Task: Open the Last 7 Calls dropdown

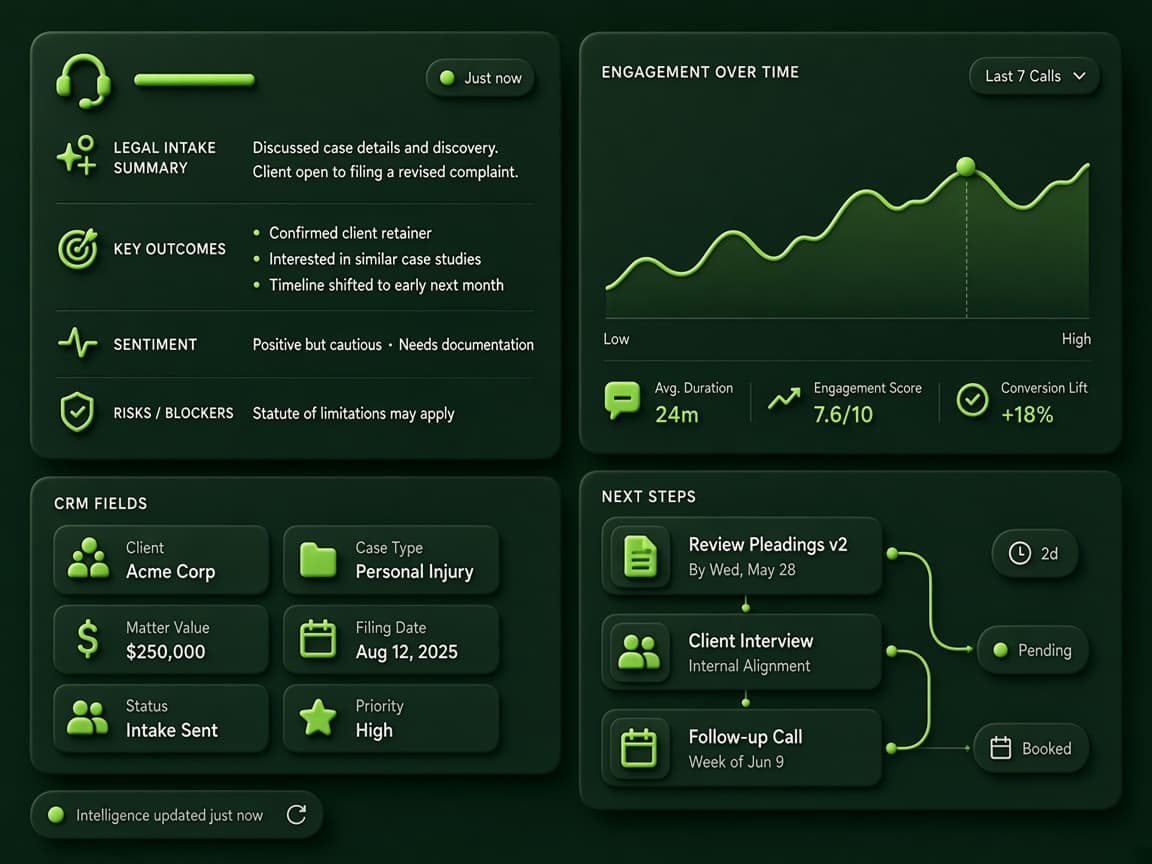Action: (1034, 76)
